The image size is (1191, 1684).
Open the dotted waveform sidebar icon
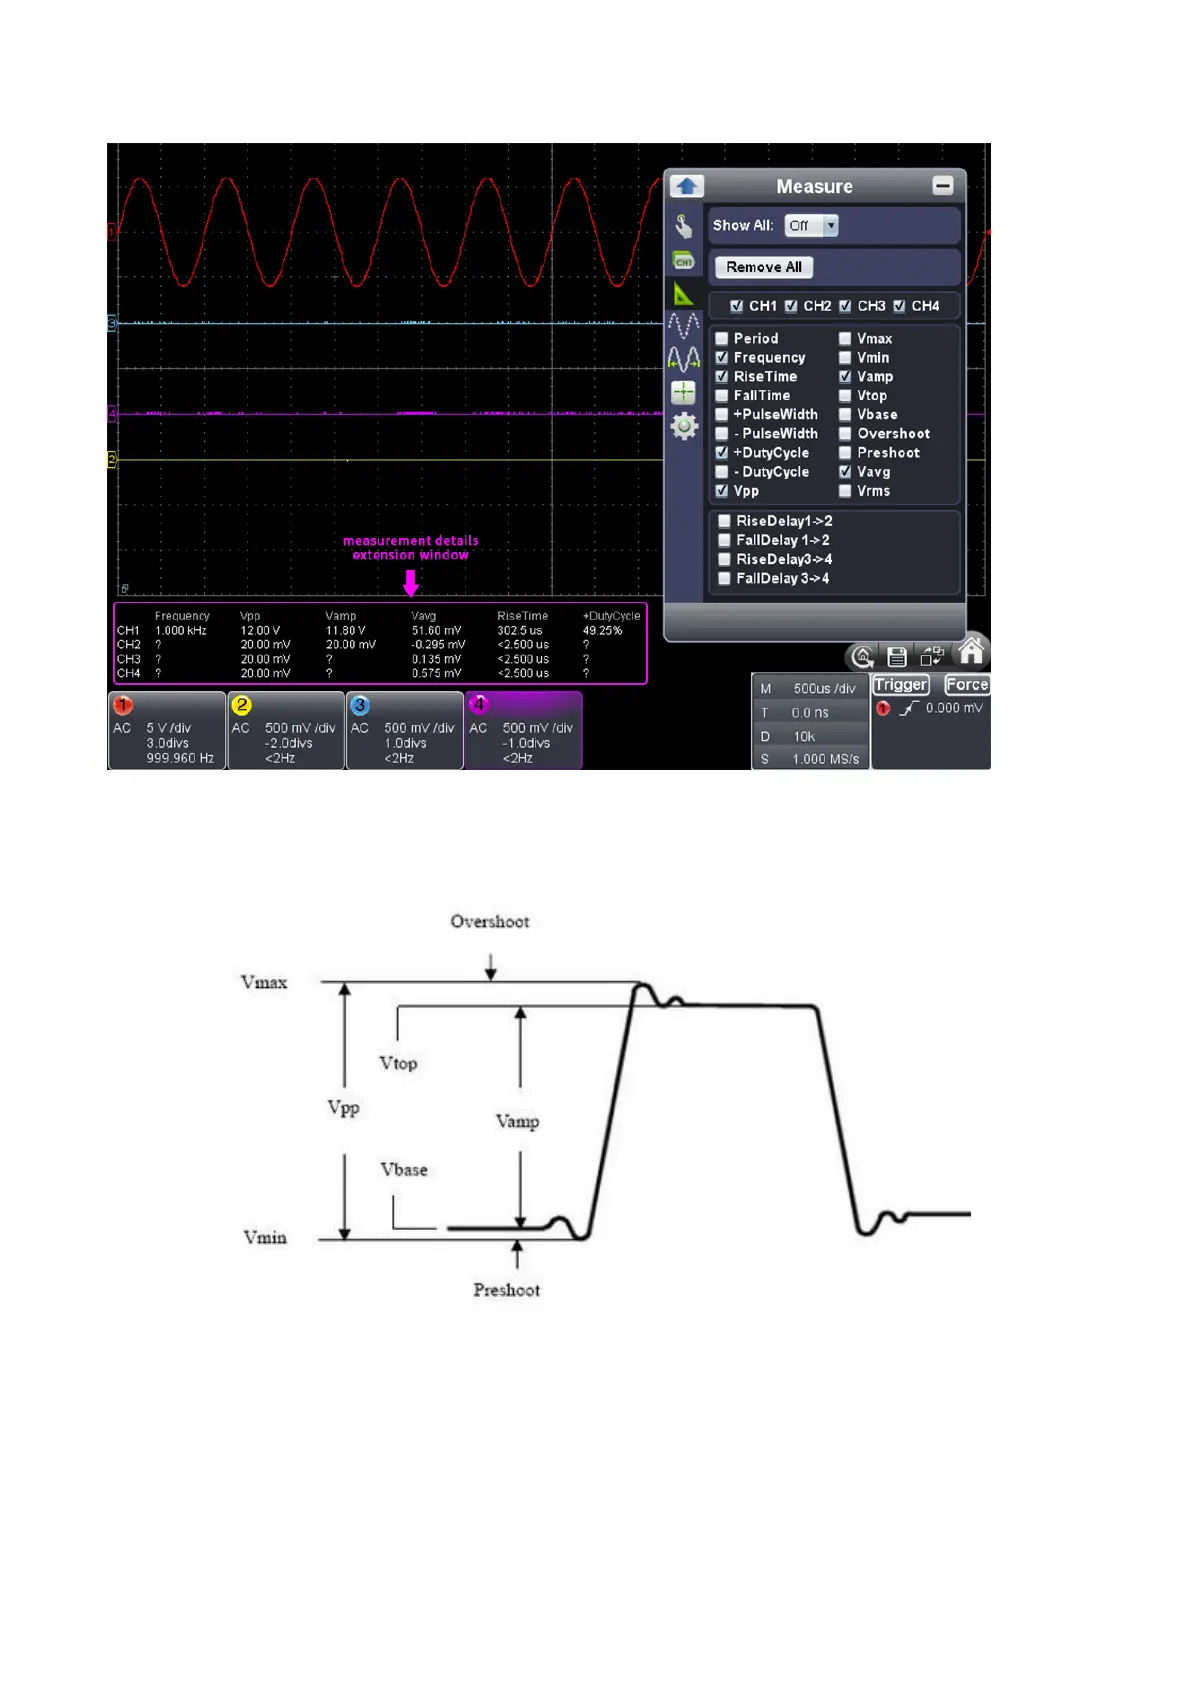pyautogui.click(x=684, y=325)
